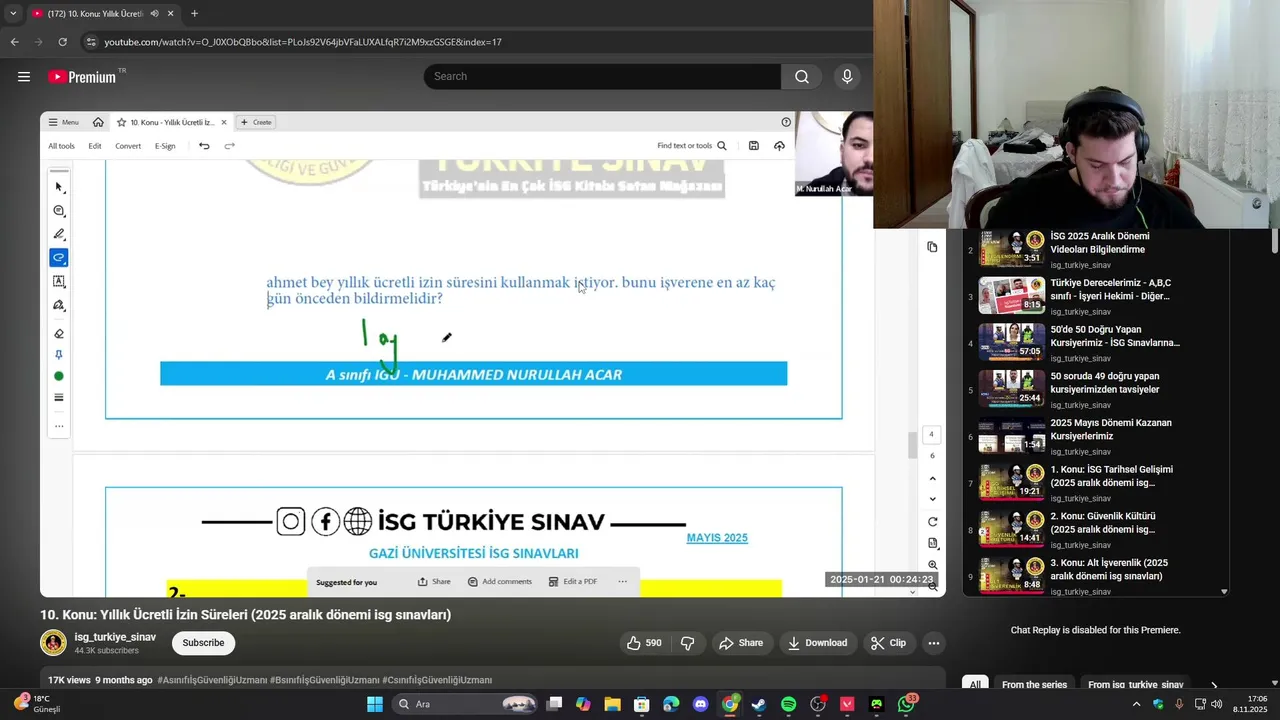
Task: Open Acrobat Menu in the video
Action: pyautogui.click(x=63, y=122)
